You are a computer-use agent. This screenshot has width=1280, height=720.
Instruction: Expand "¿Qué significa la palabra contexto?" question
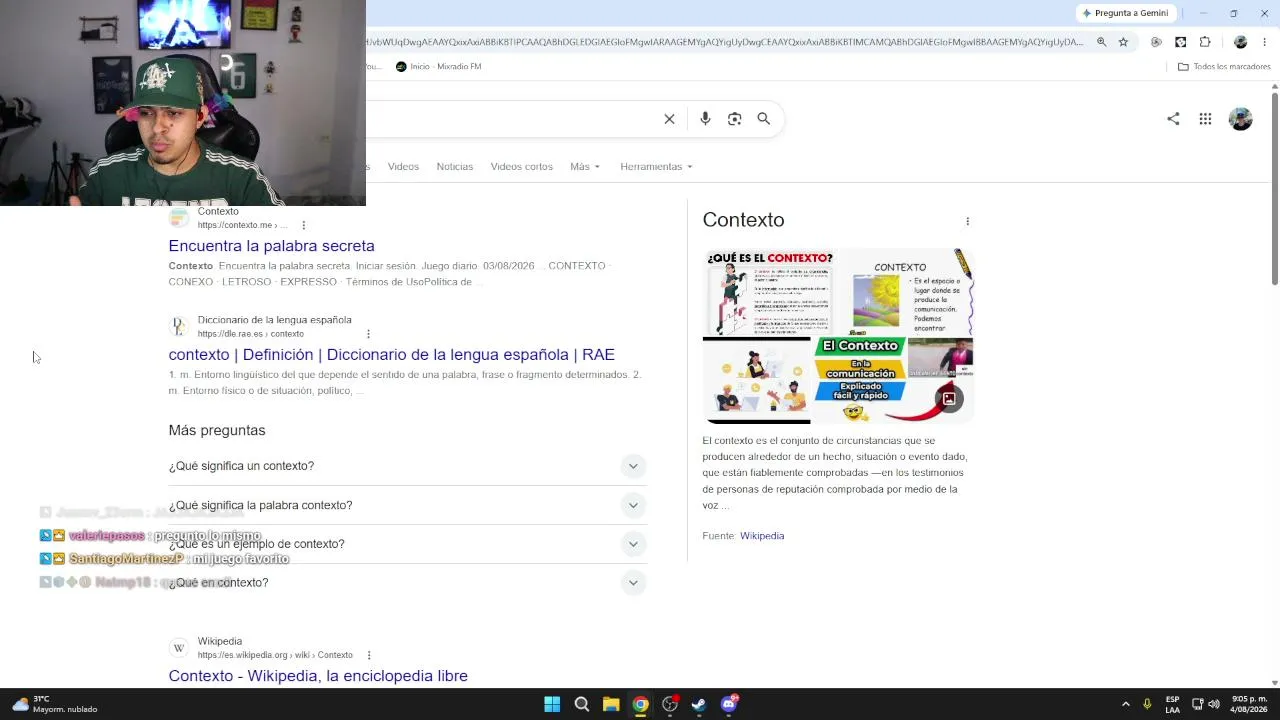click(408, 505)
